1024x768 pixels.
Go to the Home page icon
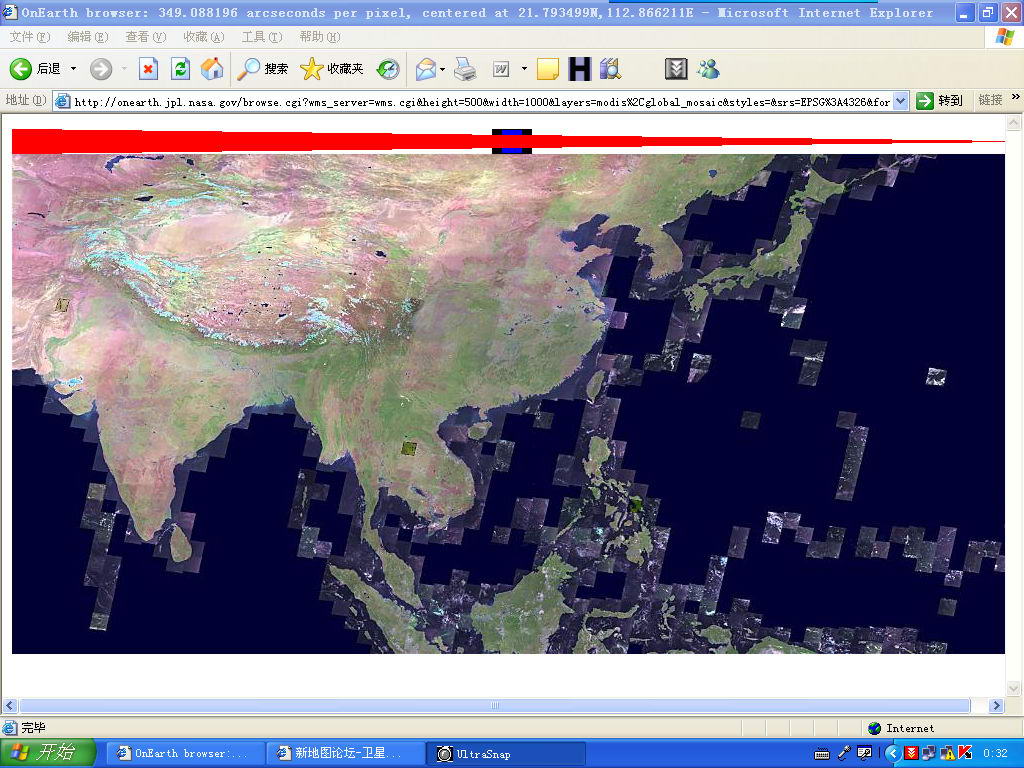[212, 69]
